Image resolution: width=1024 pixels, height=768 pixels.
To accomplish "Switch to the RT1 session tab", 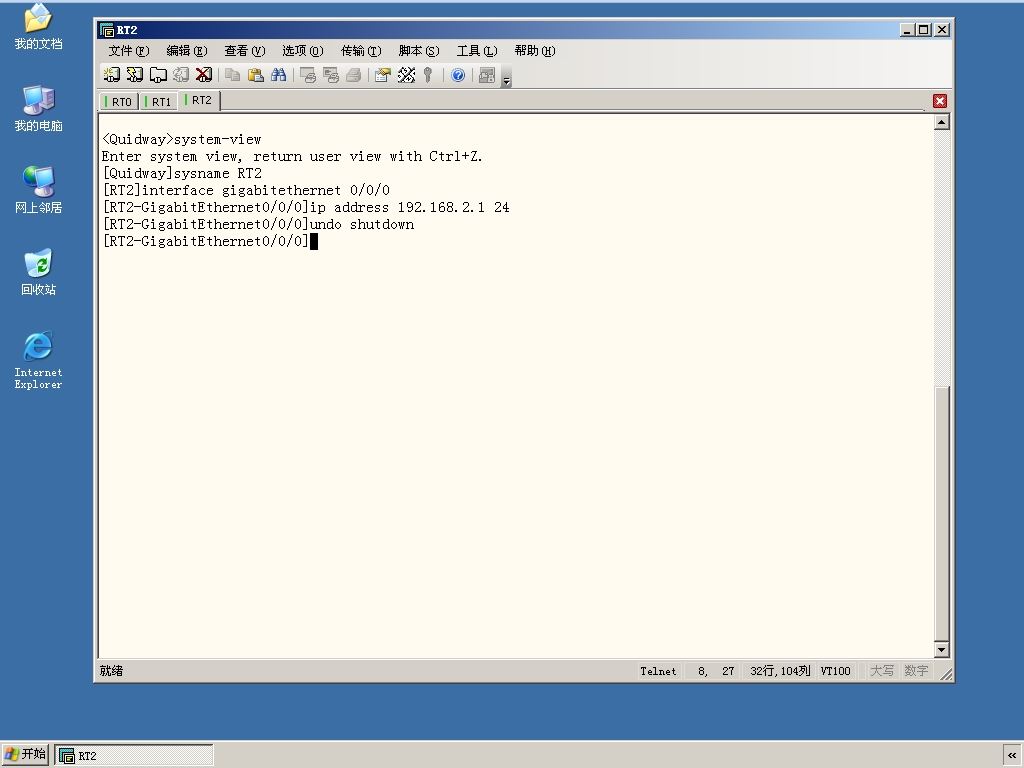I will 158,102.
